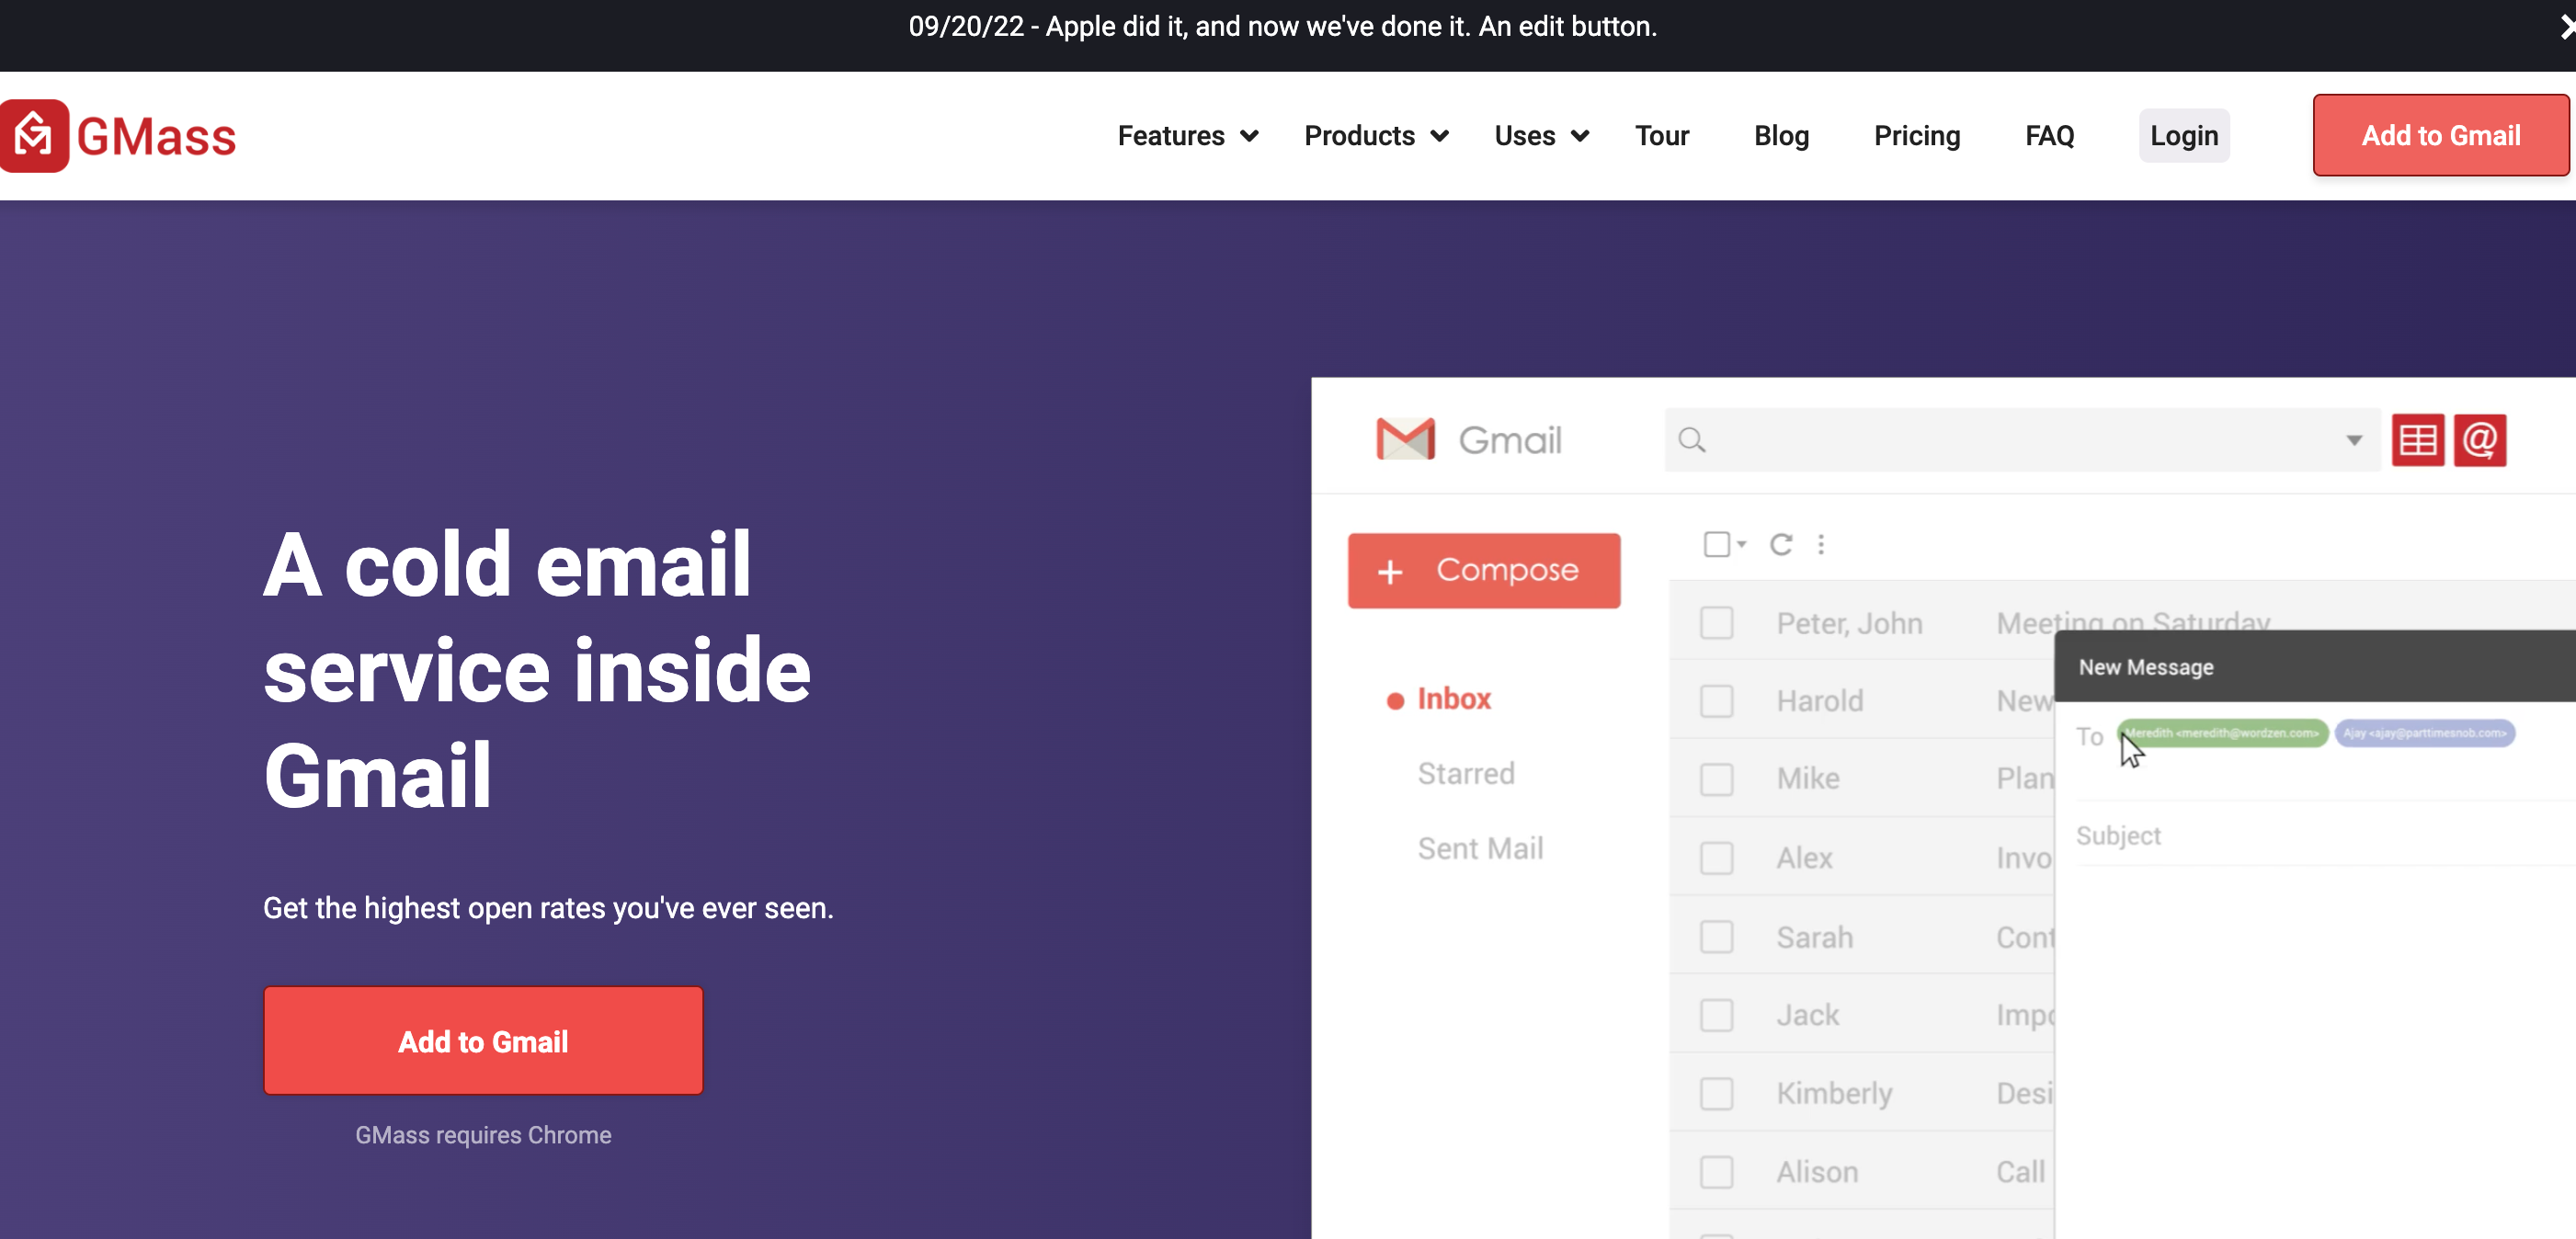The image size is (2576, 1239).
Task: Check the Harold email checkbox
Action: pos(1716,701)
